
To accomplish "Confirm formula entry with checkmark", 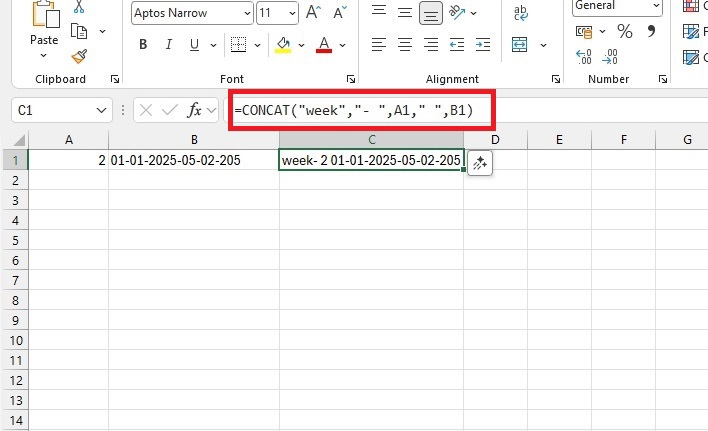I will 170,110.
